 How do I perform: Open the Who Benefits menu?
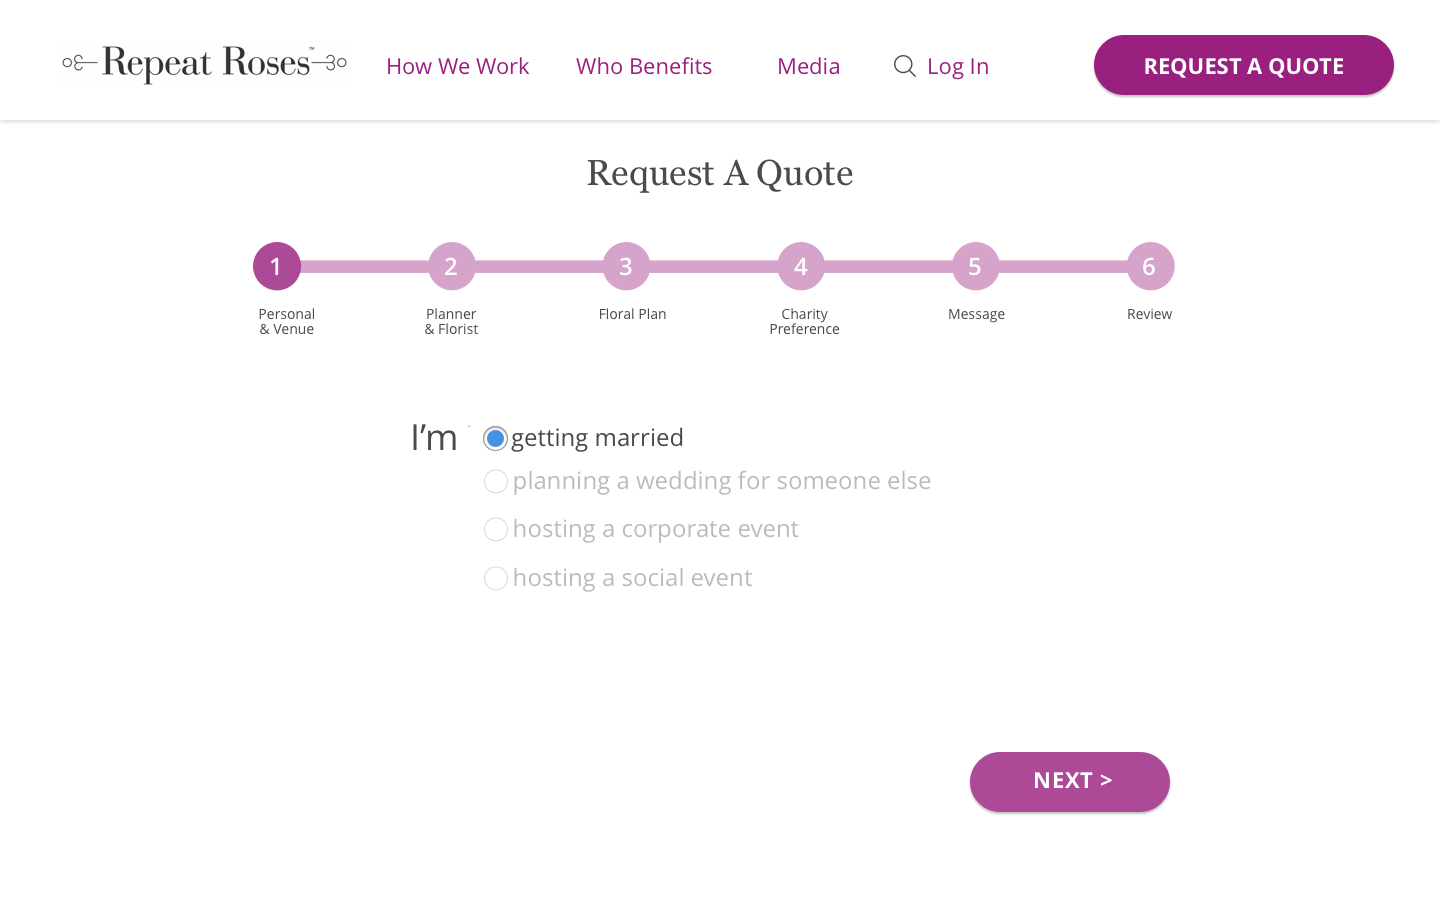(x=644, y=66)
